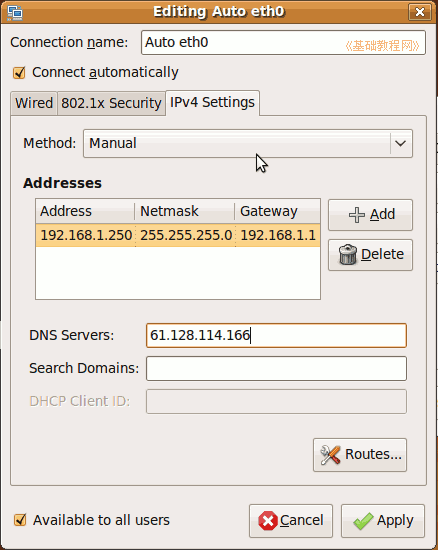Image resolution: width=438 pixels, height=550 pixels.
Task: Select gateway cell 192.168.1.1
Action: tap(278, 235)
